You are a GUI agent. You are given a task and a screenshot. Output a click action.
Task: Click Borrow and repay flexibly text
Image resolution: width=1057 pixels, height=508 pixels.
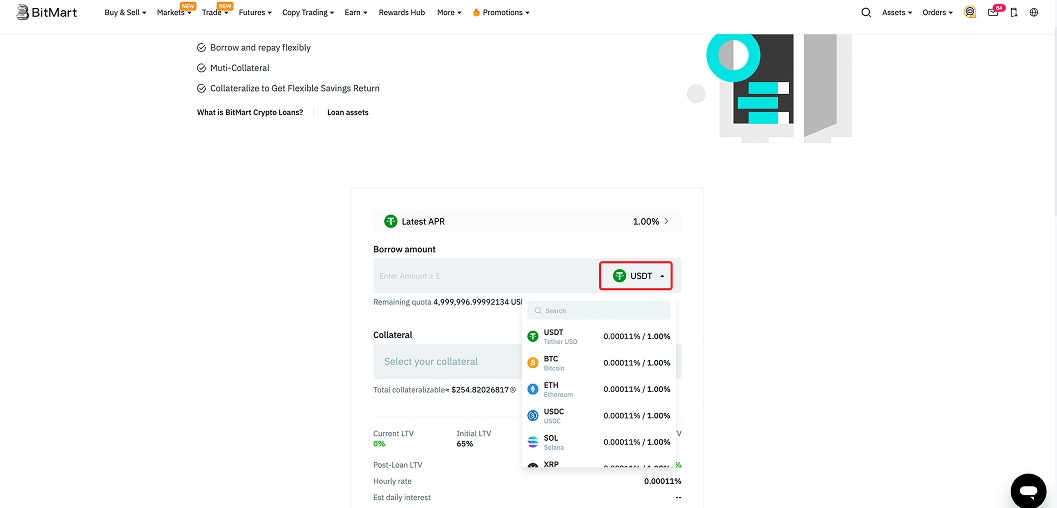(260, 48)
